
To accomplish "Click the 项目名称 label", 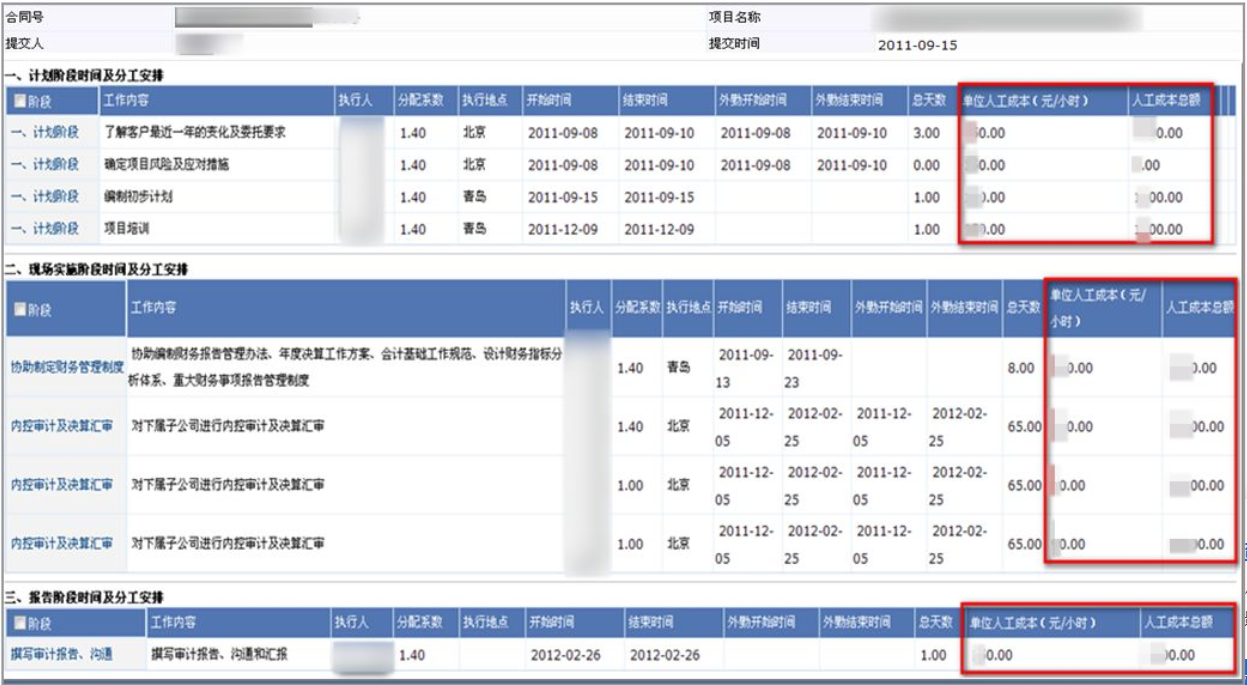I will click(735, 18).
